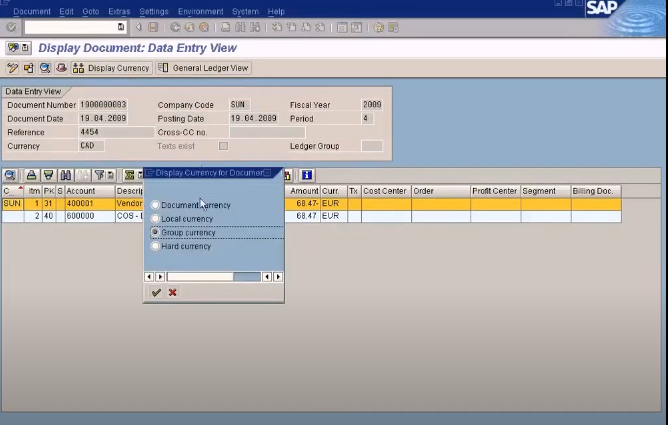Click the Sort Descending icon

coord(49,175)
